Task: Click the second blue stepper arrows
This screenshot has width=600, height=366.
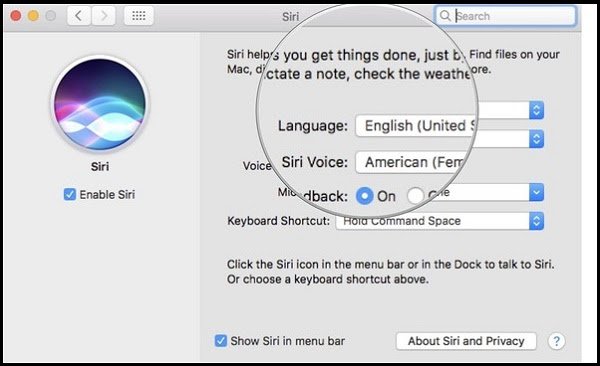Action: tap(536, 139)
